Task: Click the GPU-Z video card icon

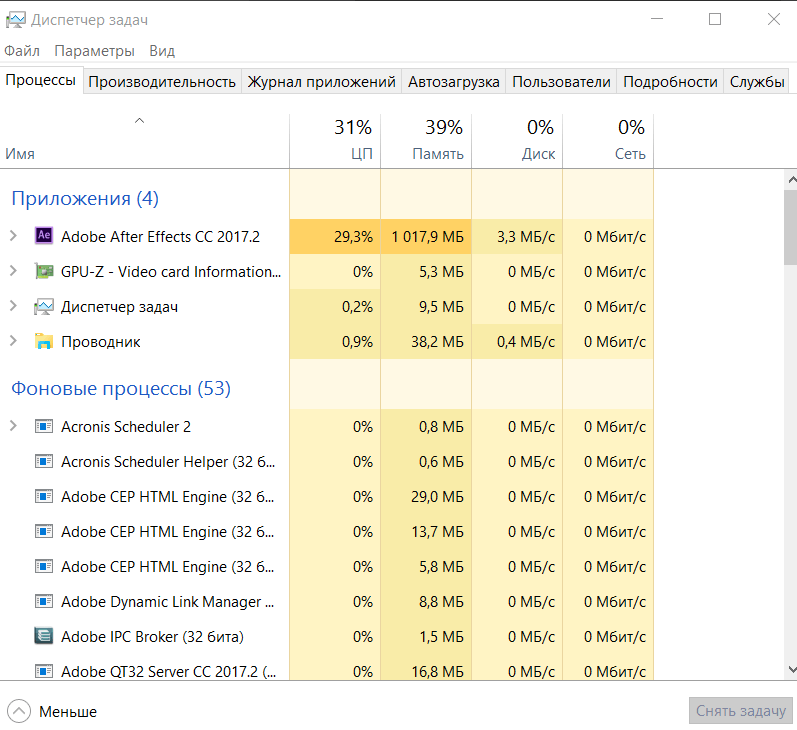Action: pyautogui.click(x=44, y=271)
